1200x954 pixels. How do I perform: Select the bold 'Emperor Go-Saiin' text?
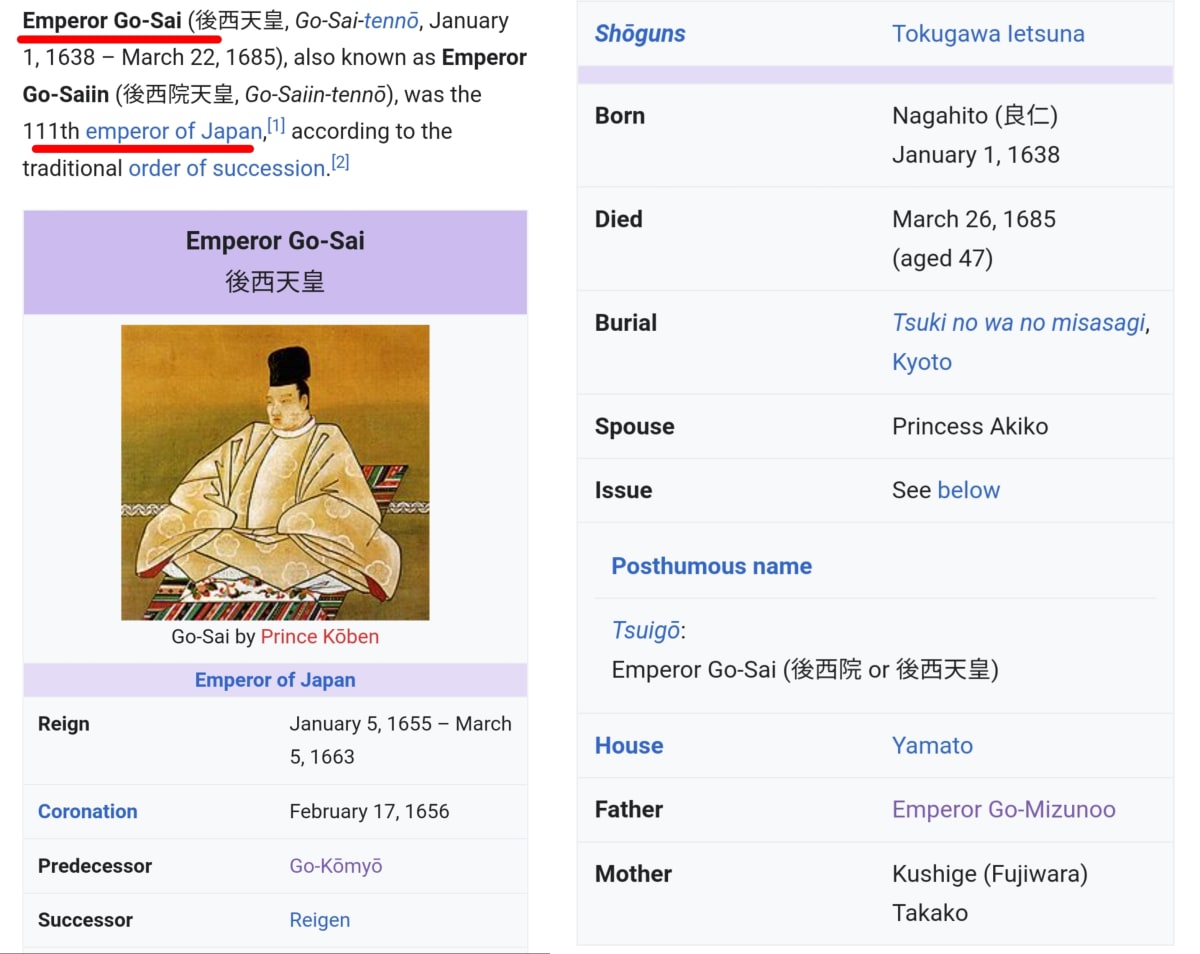pos(274,76)
